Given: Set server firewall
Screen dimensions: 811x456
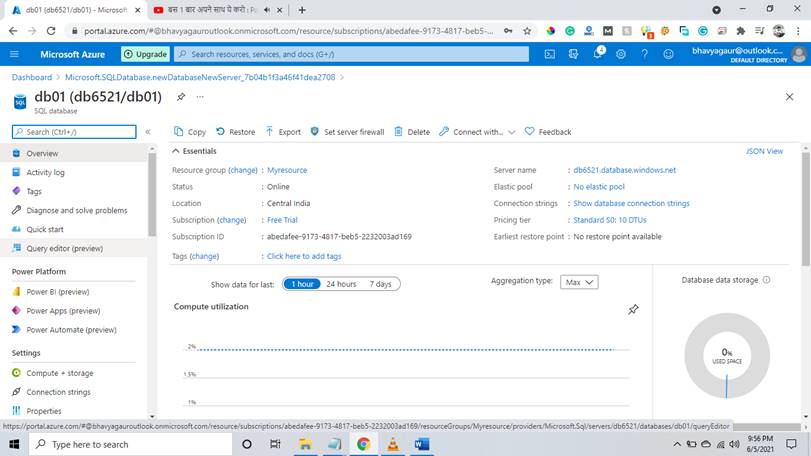Looking at the screenshot, I should coord(347,132).
